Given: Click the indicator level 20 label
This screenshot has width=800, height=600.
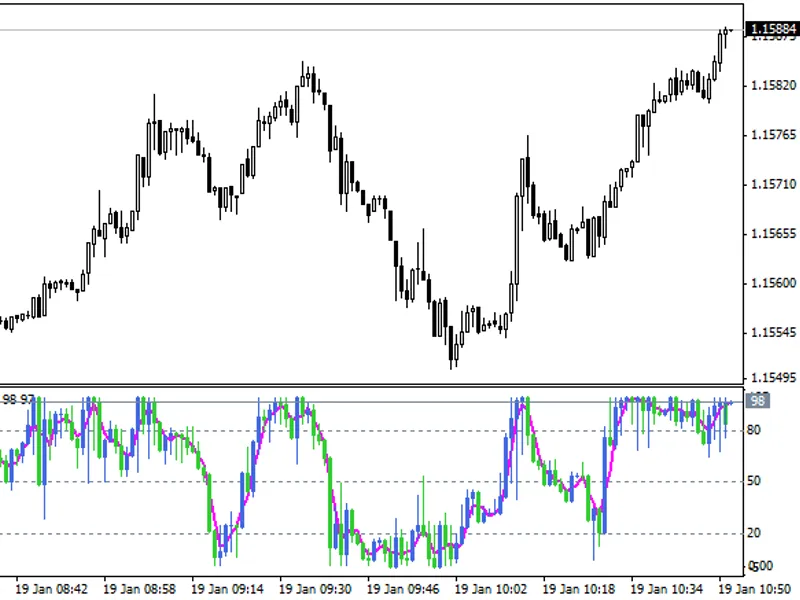Looking at the screenshot, I should (754, 533).
